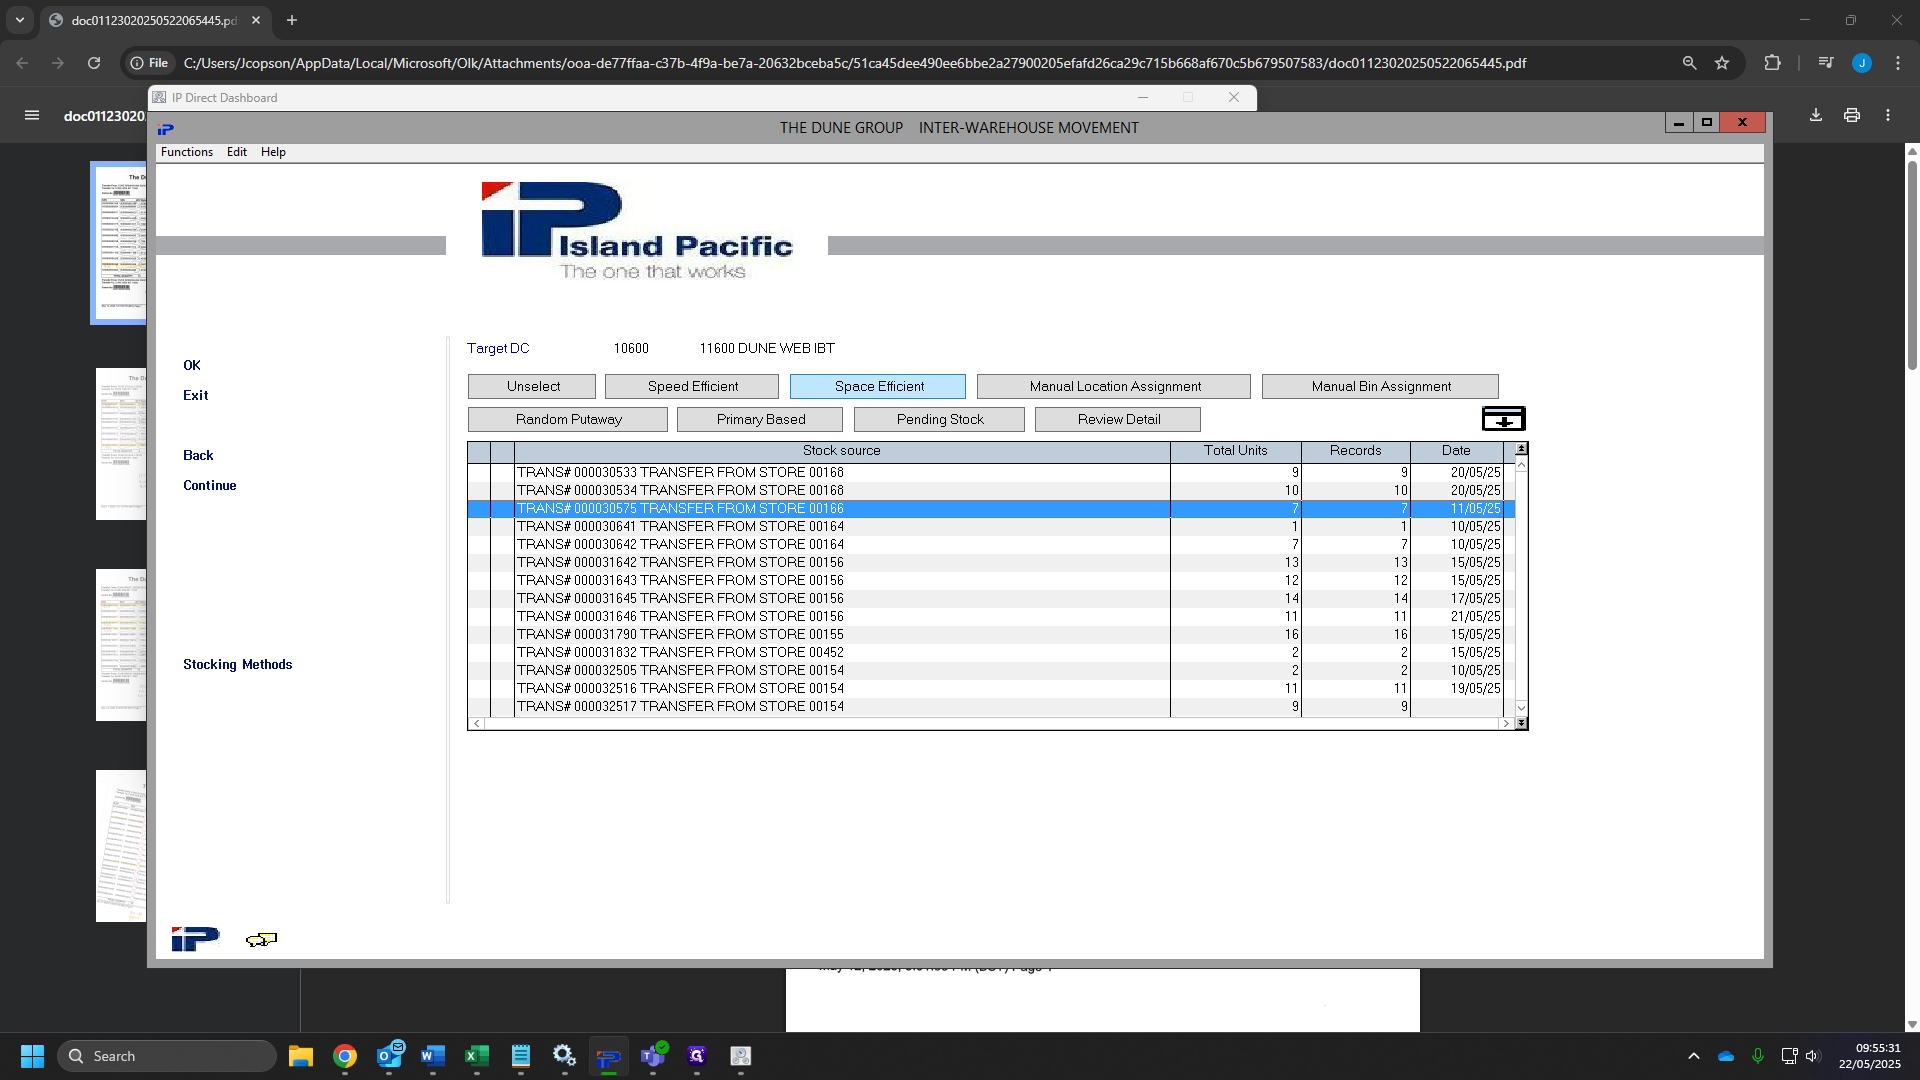This screenshot has height=1080, width=1920.
Task: Open Chrome from the taskbar
Action: (x=345, y=1056)
